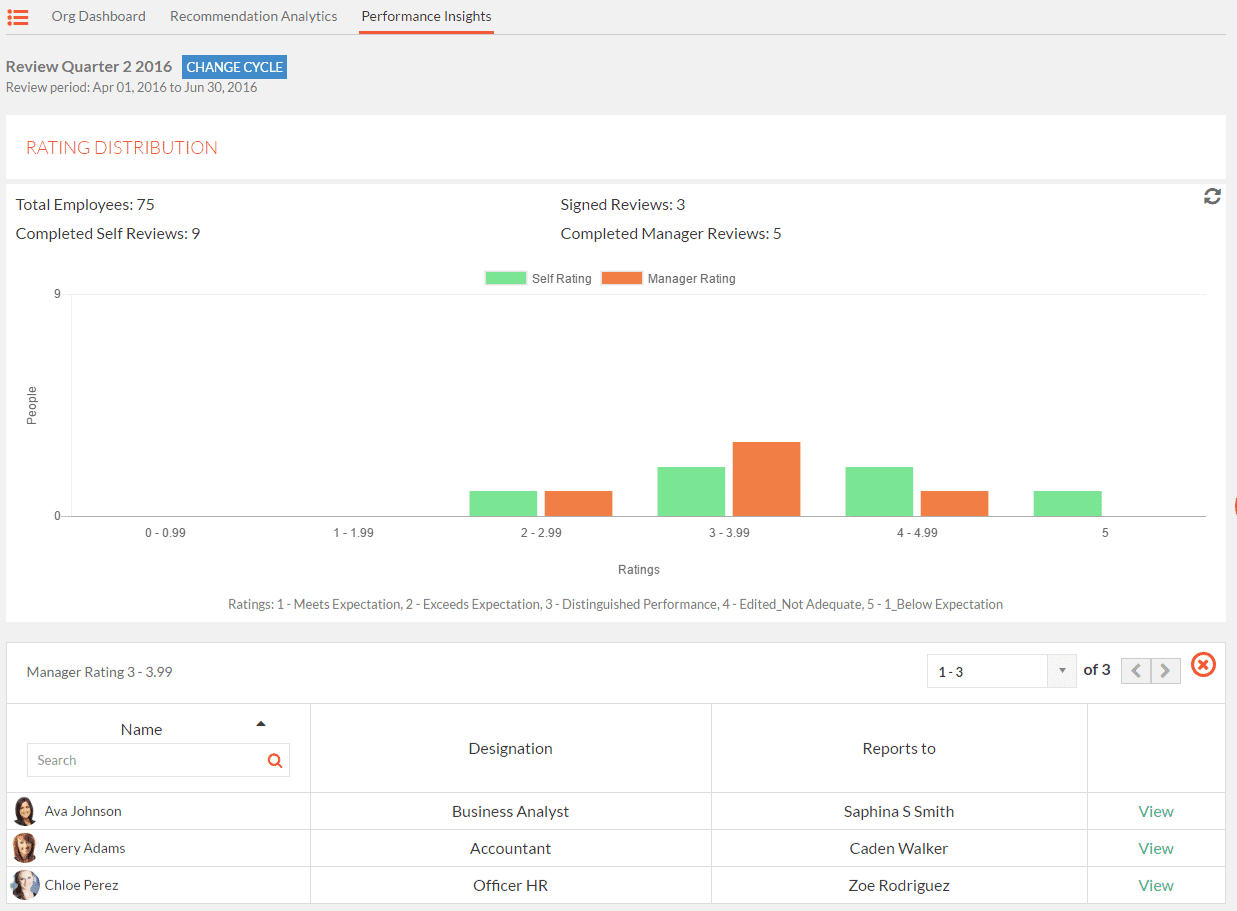Toggle Manager Rating legend series
This screenshot has width=1237, height=911.
[x=668, y=279]
